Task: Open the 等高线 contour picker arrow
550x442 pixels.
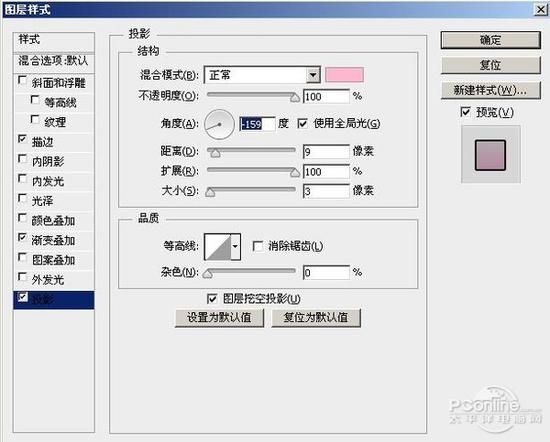Action: (235, 247)
